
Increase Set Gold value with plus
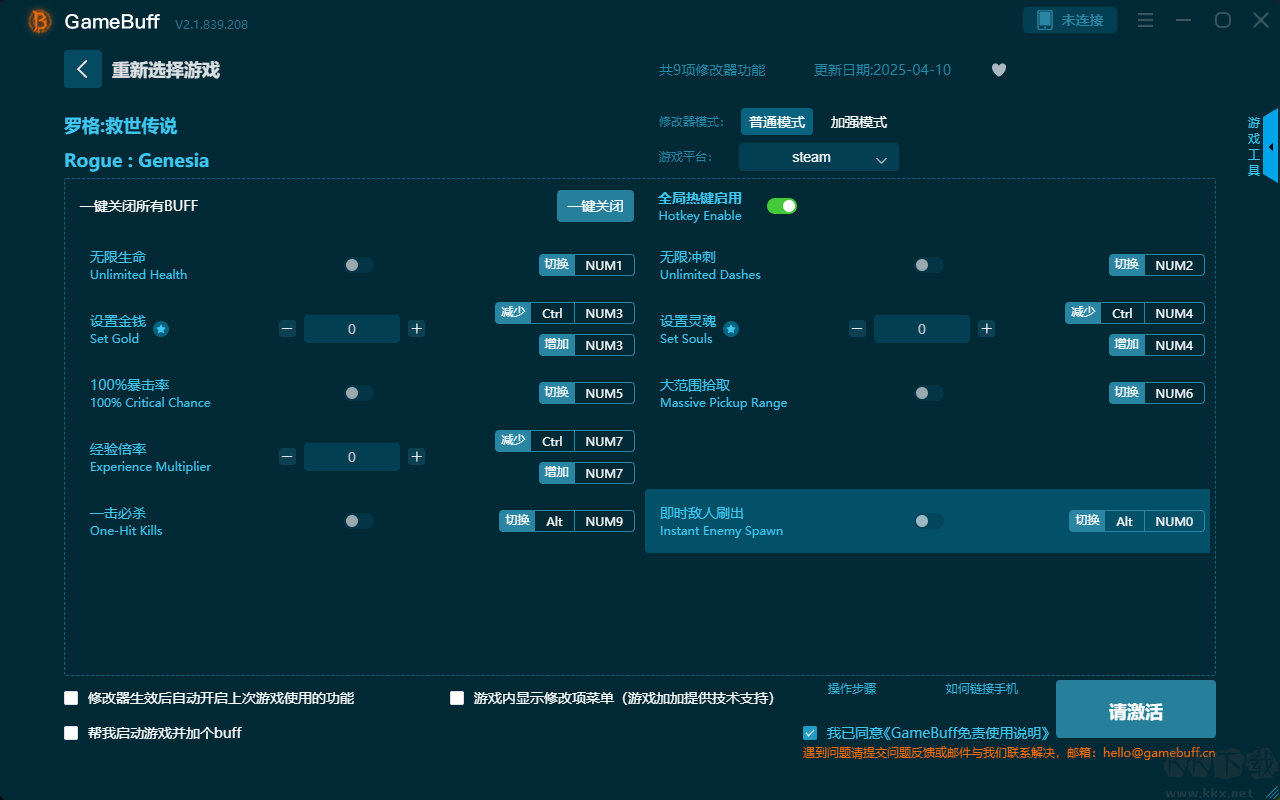click(x=417, y=329)
